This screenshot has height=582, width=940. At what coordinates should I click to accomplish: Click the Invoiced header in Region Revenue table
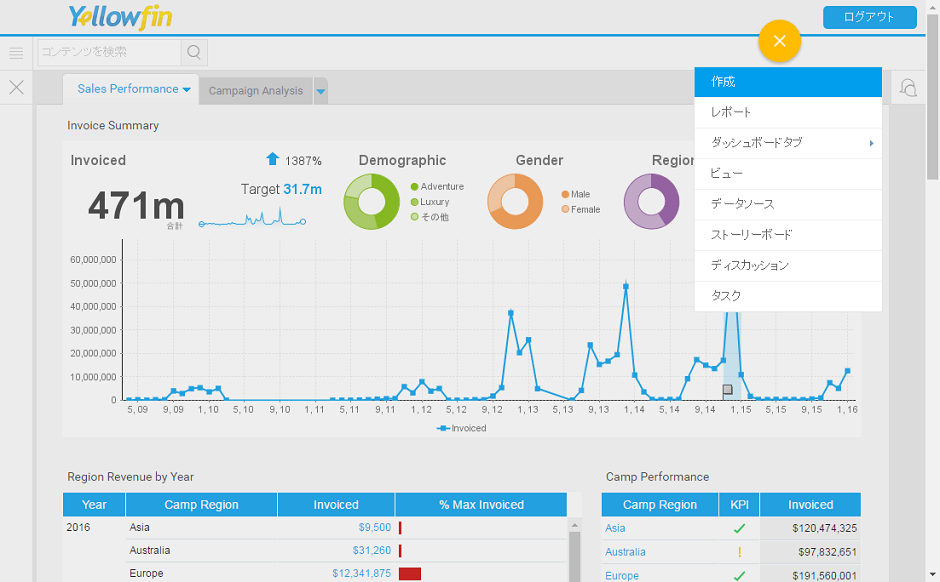coord(336,505)
